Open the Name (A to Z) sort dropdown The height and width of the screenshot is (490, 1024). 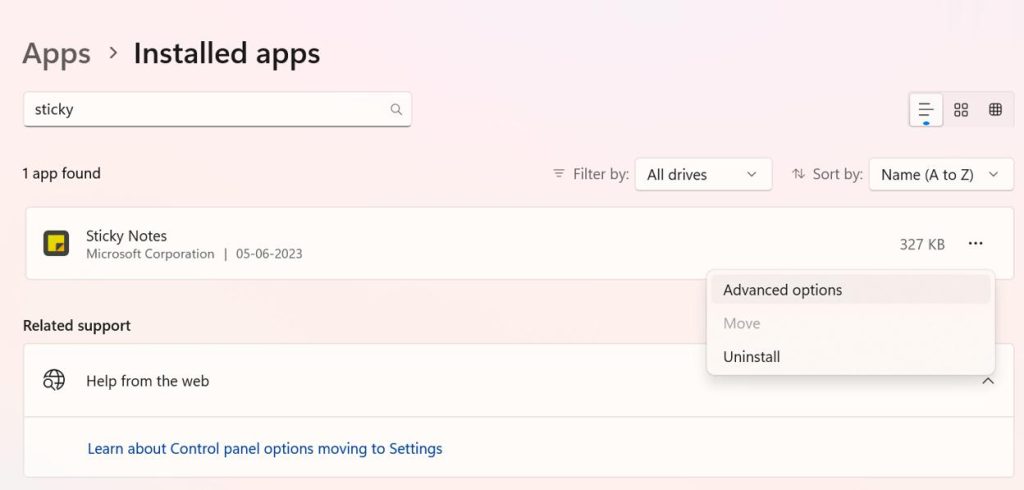tap(941, 174)
